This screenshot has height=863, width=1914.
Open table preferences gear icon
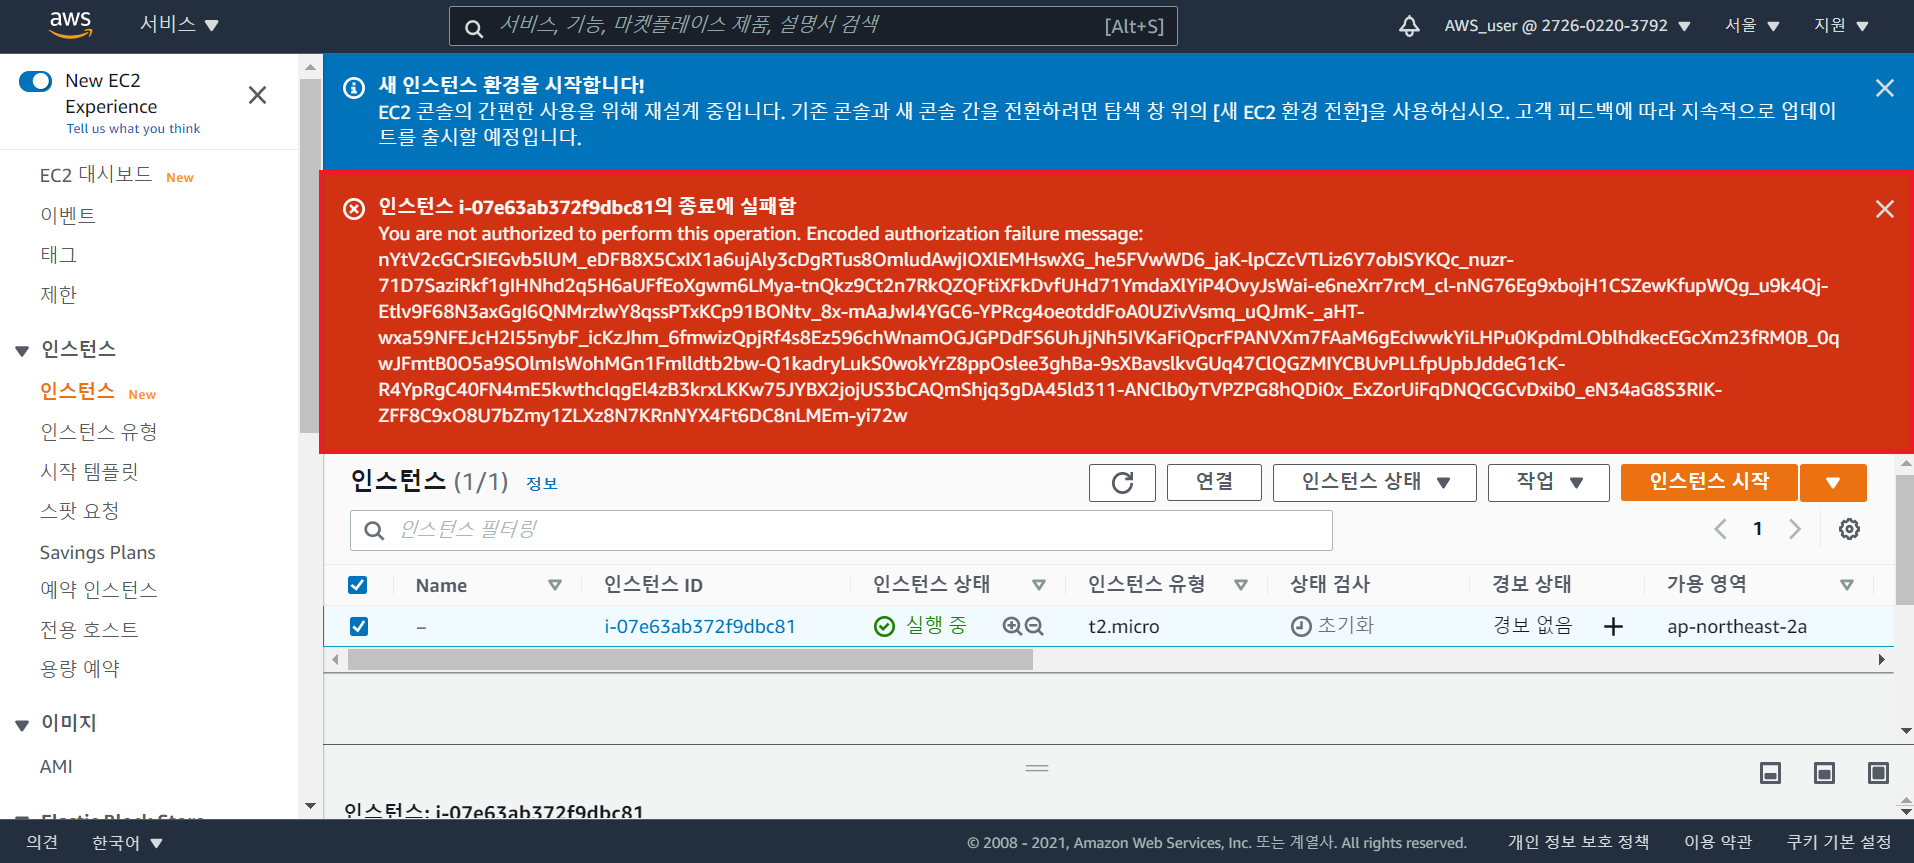tap(1849, 529)
